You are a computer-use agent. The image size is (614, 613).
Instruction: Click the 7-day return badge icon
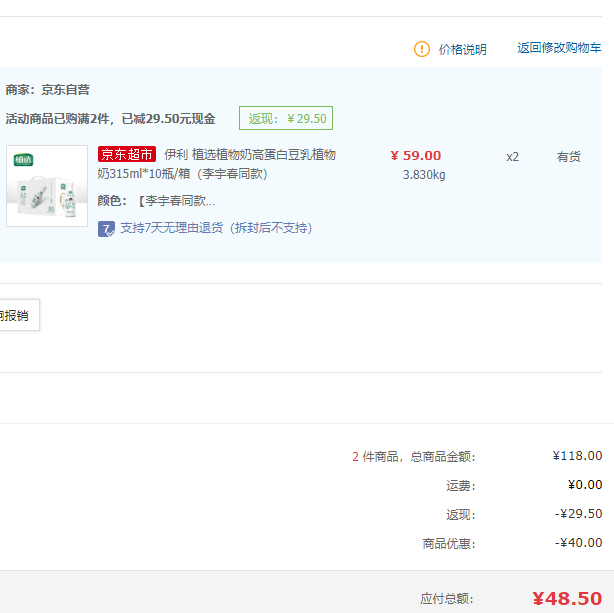[x=106, y=228]
